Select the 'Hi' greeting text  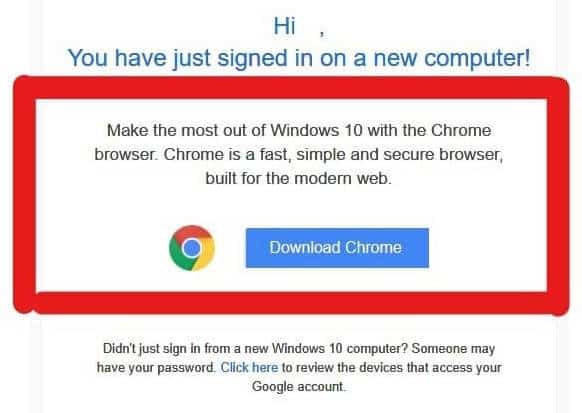tap(285, 27)
